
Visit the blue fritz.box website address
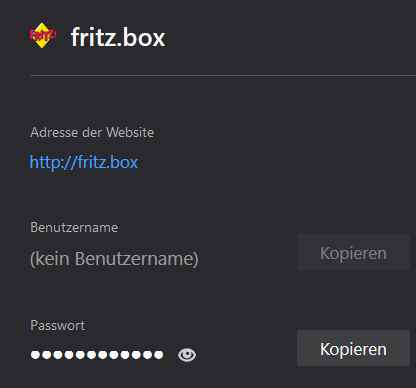tap(84, 162)
